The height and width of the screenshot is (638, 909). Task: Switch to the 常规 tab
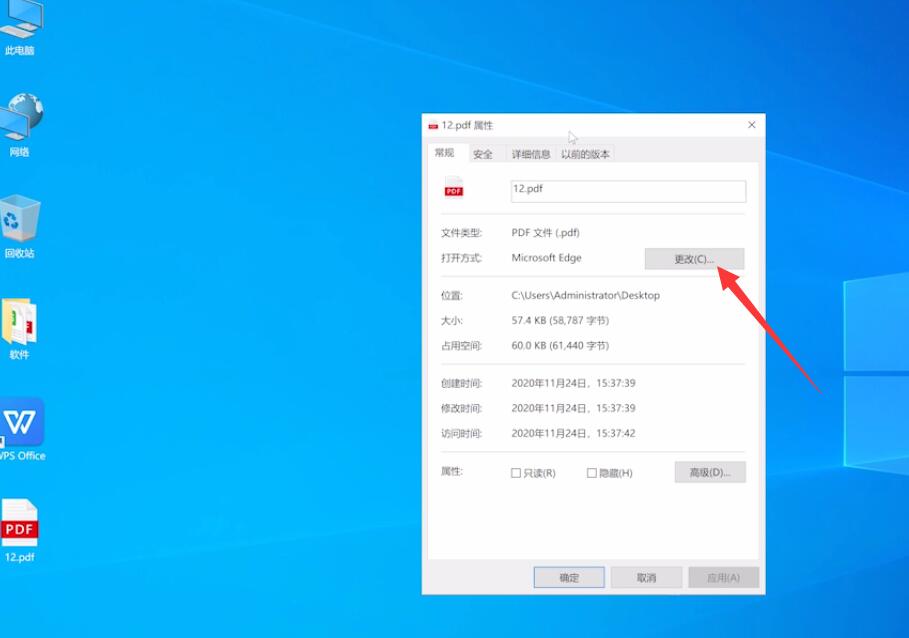[x=445, y=152]
